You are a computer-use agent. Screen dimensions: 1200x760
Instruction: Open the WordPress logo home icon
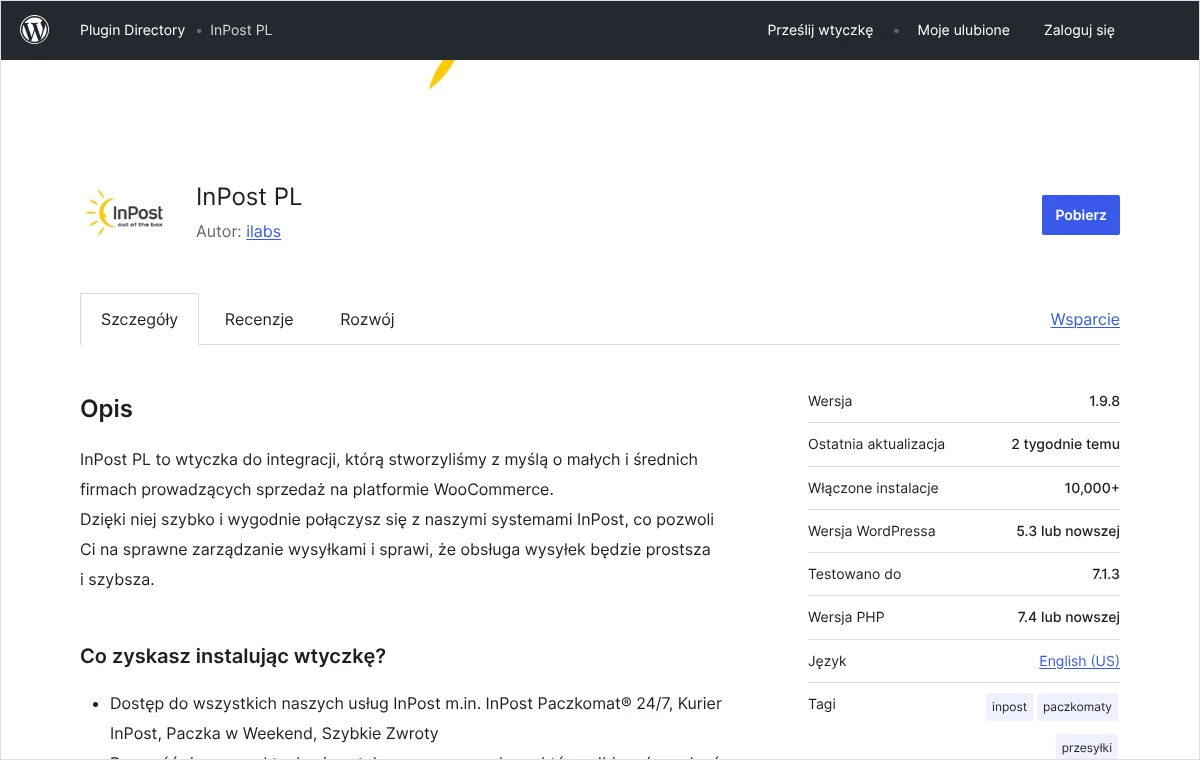(x=35, y=30)
